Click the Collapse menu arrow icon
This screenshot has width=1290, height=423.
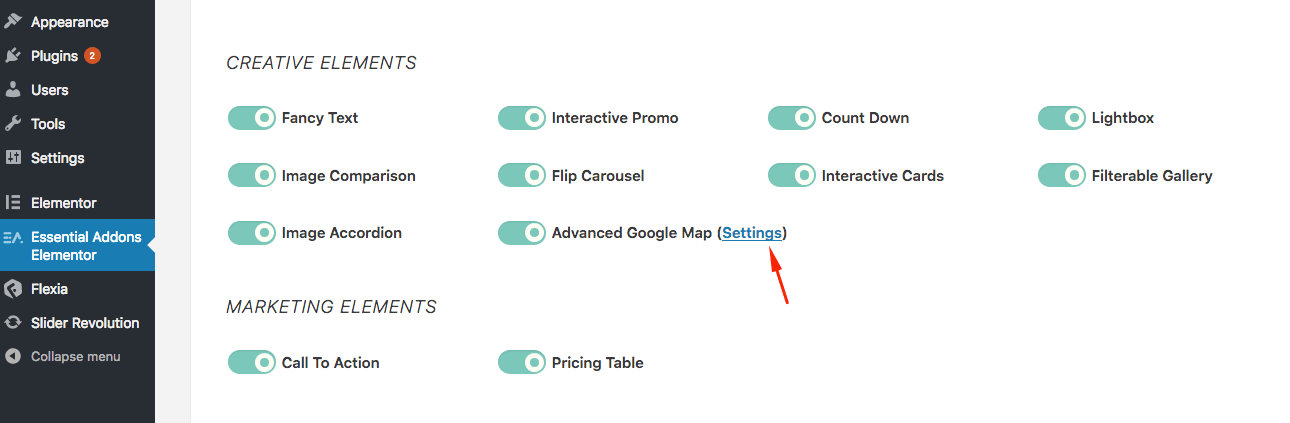click(13, 356)
